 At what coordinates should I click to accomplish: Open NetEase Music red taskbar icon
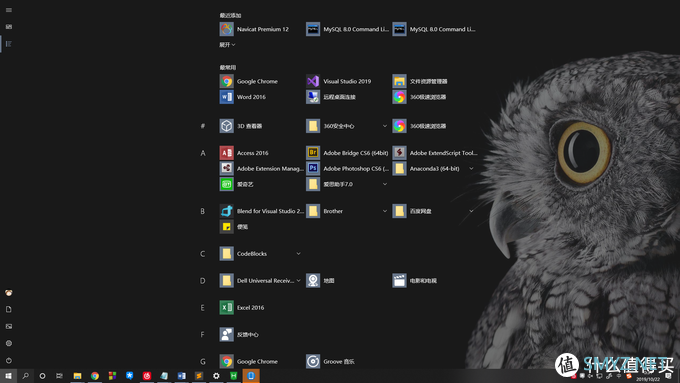147,376
